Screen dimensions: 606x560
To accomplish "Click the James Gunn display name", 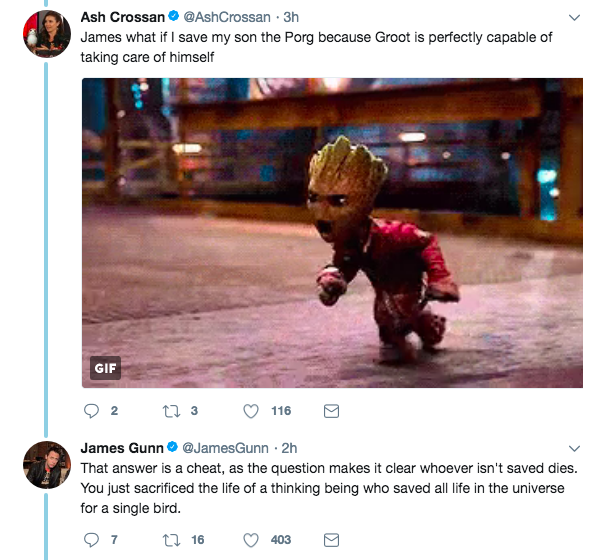I will [120, 446].
